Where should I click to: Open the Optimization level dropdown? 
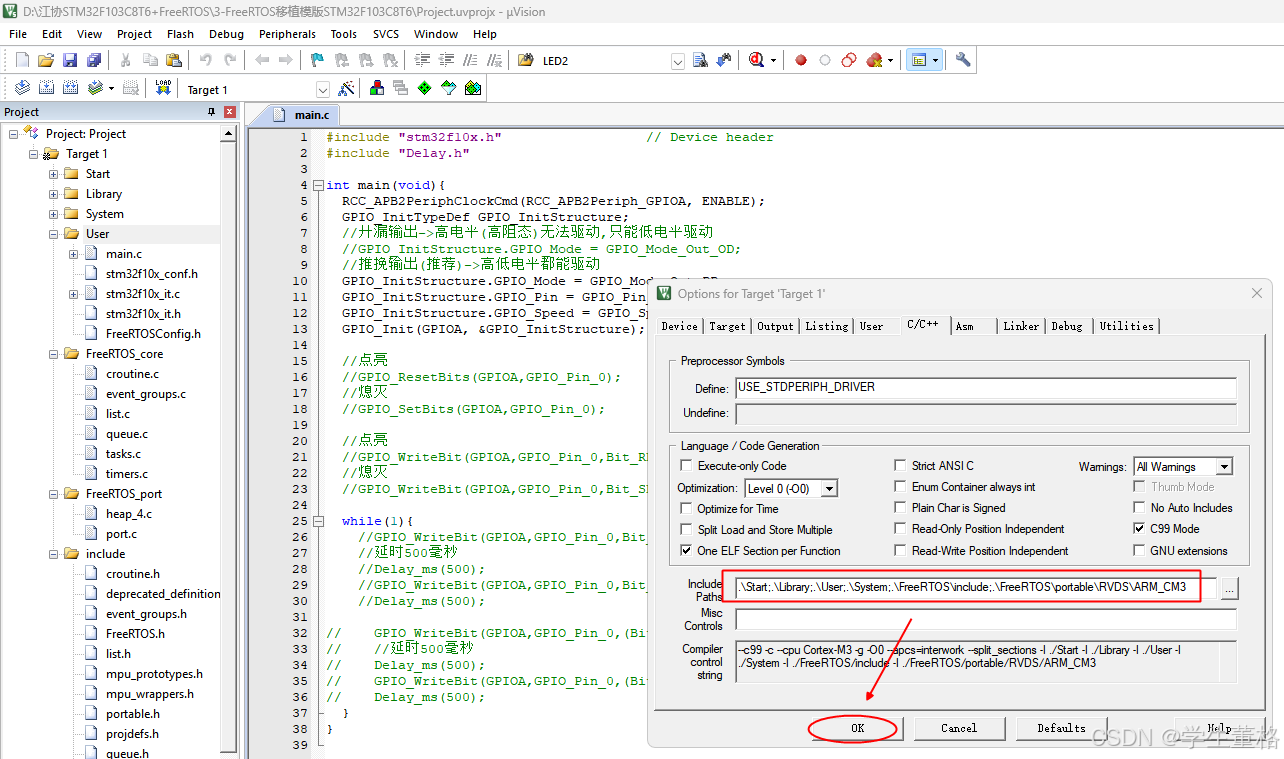click(x=829, y=489)
